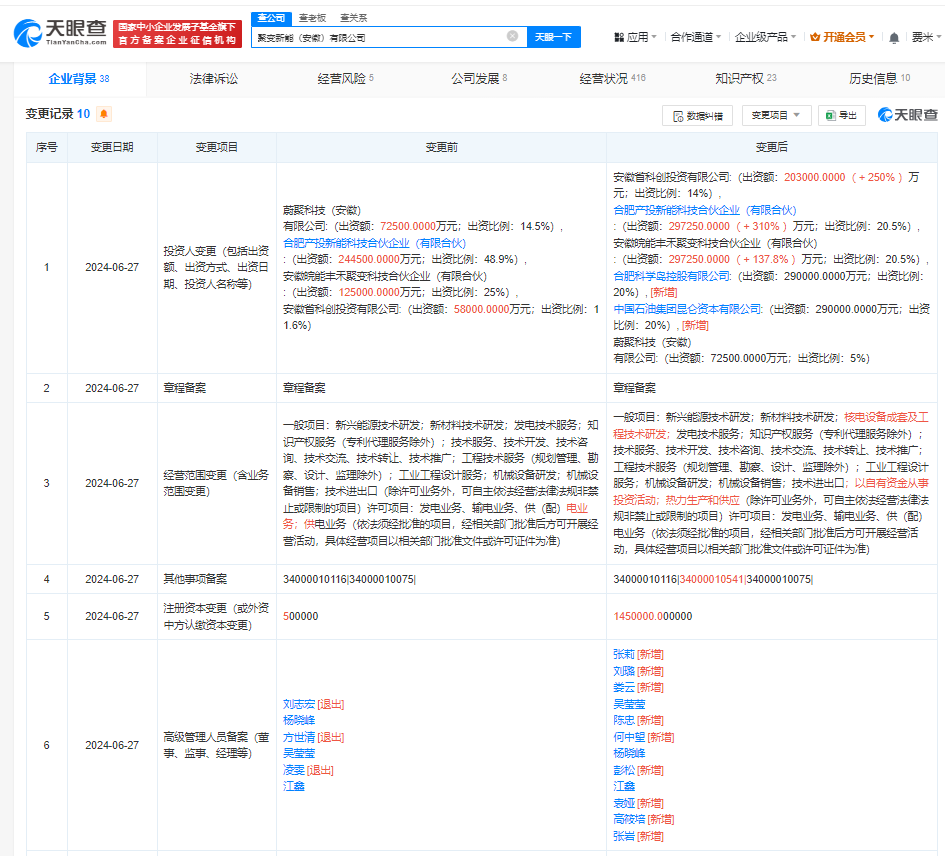The width and height of the screenshot is (945, 856).
Task: Click the Excel icon on the 导出 button
Action: (x=829, y=115)
